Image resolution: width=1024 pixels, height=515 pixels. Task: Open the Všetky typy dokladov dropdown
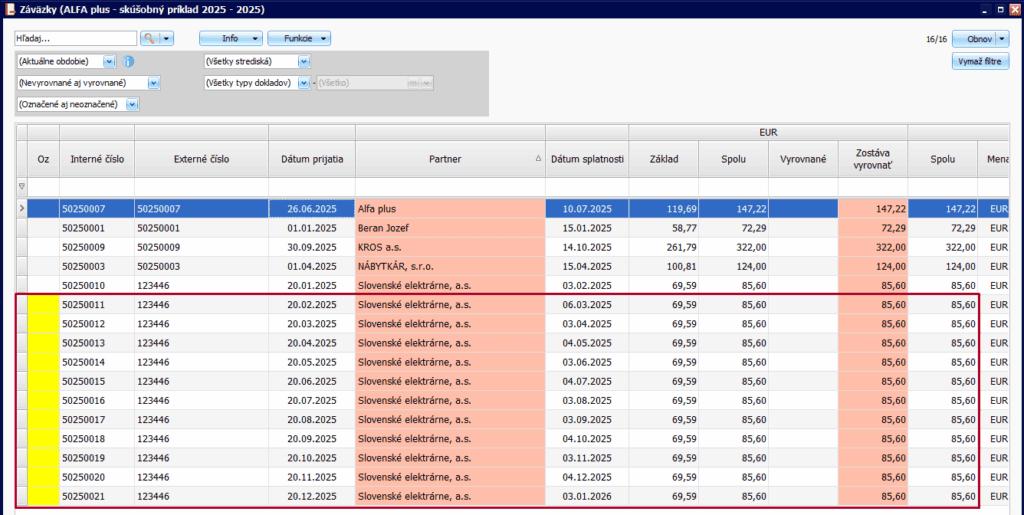click(304, 83)
